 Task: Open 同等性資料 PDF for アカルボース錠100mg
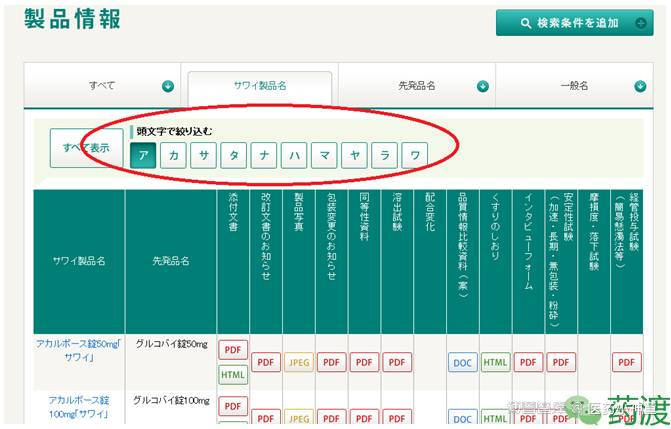click(x=364, y=417)
